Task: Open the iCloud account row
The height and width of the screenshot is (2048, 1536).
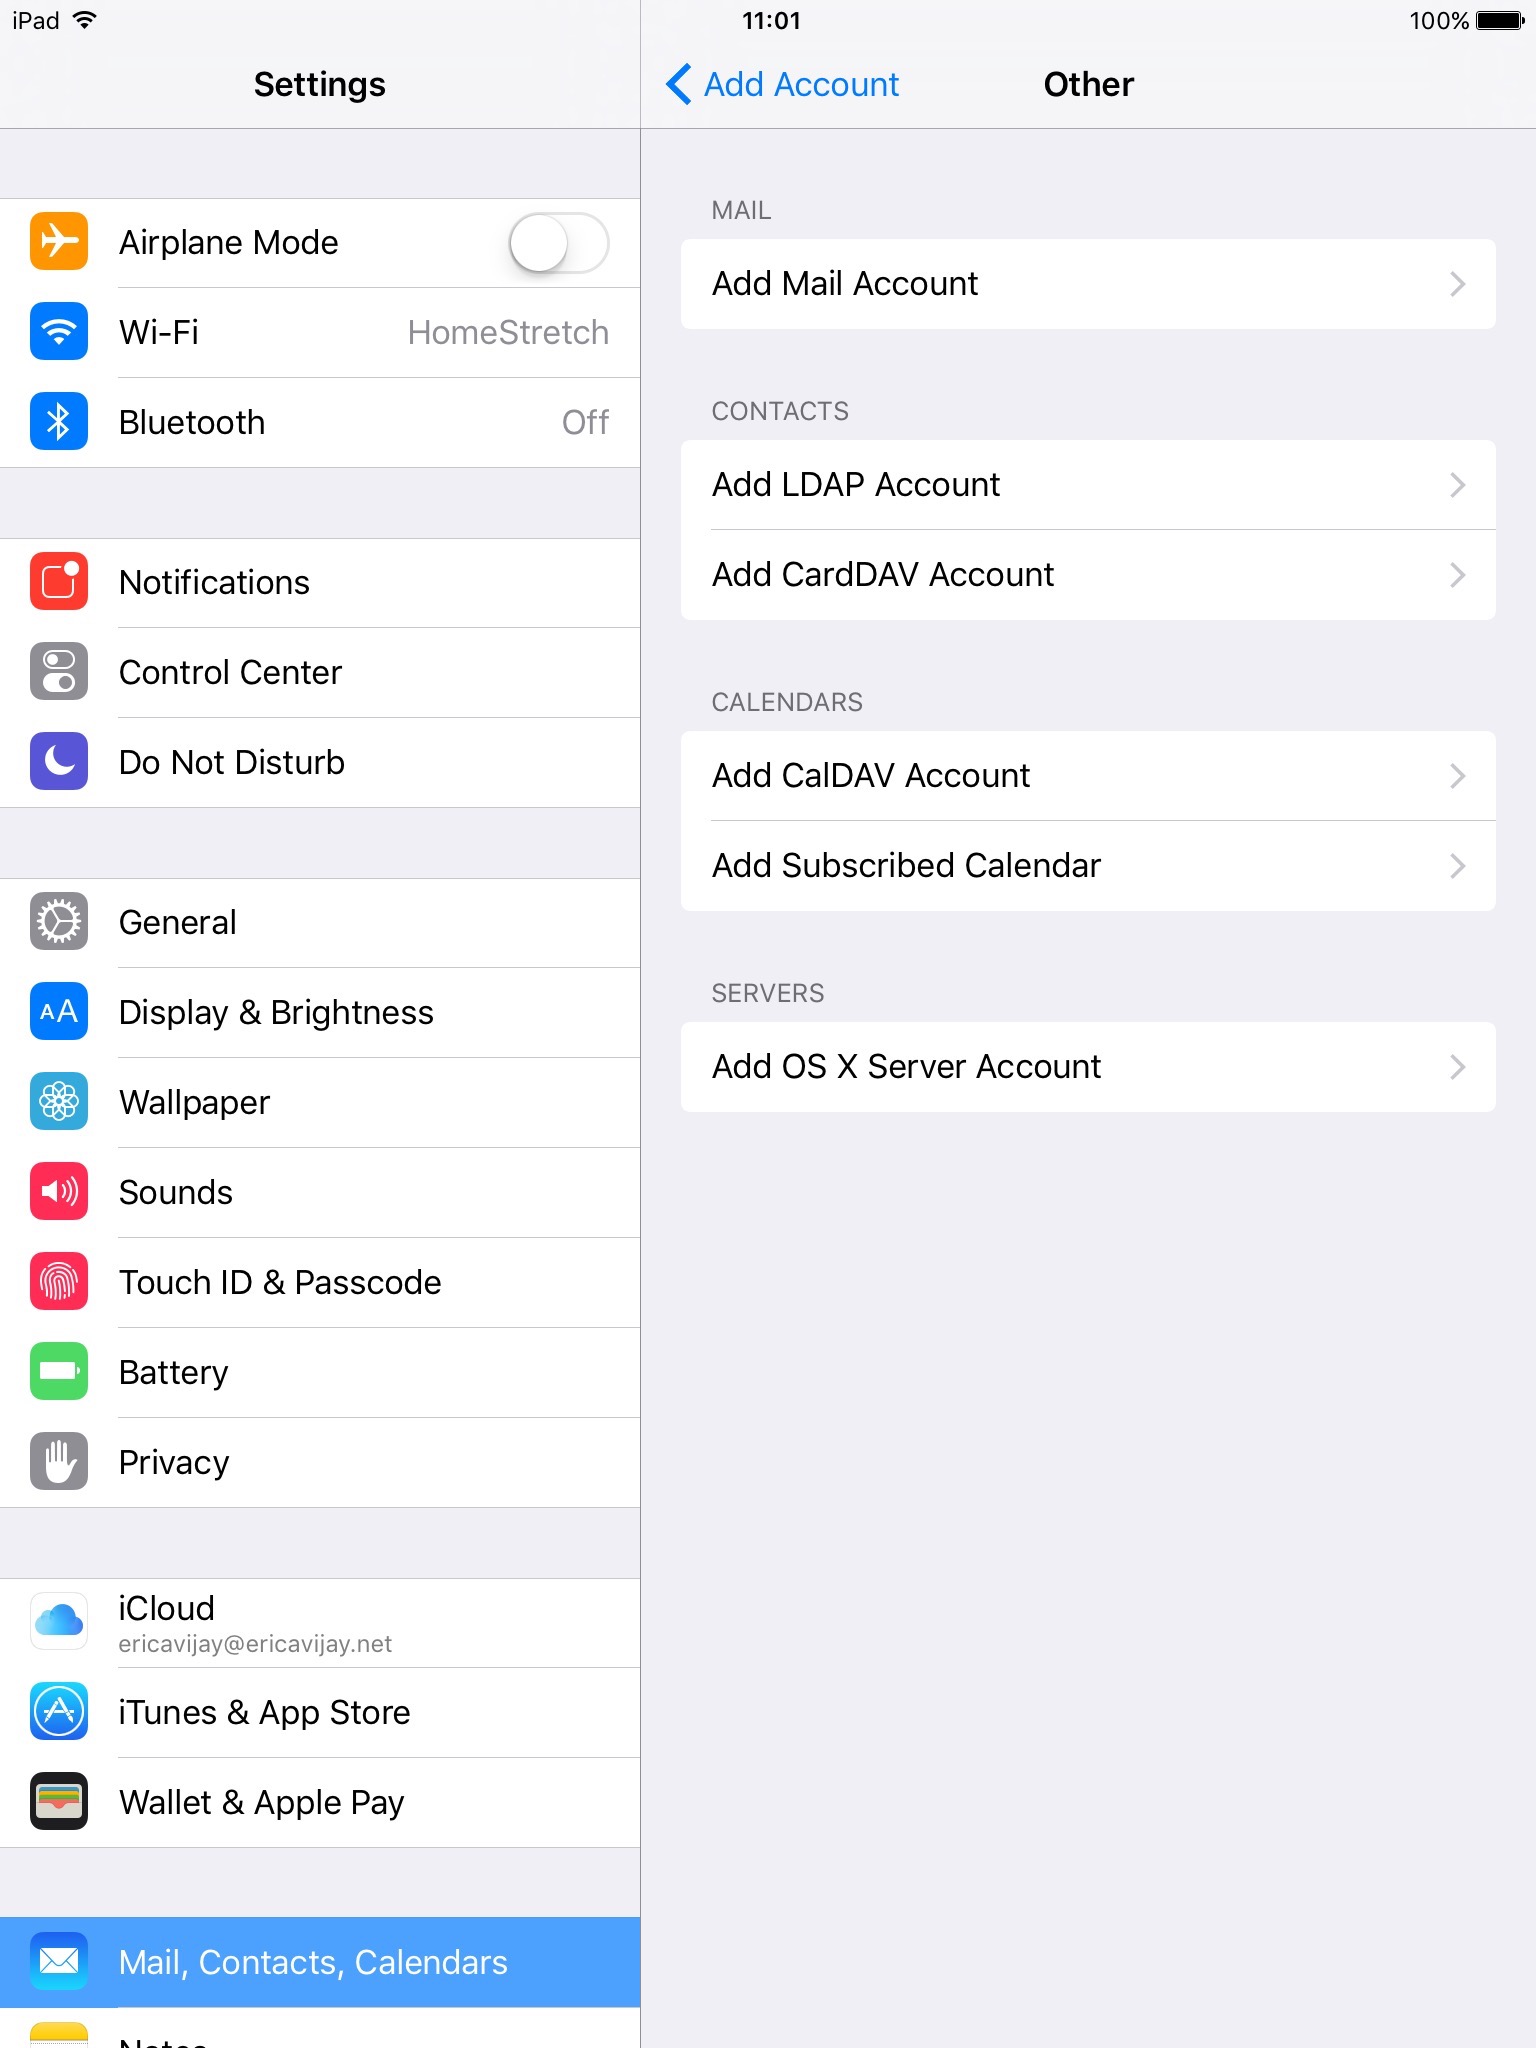Action: [320, 1622]
